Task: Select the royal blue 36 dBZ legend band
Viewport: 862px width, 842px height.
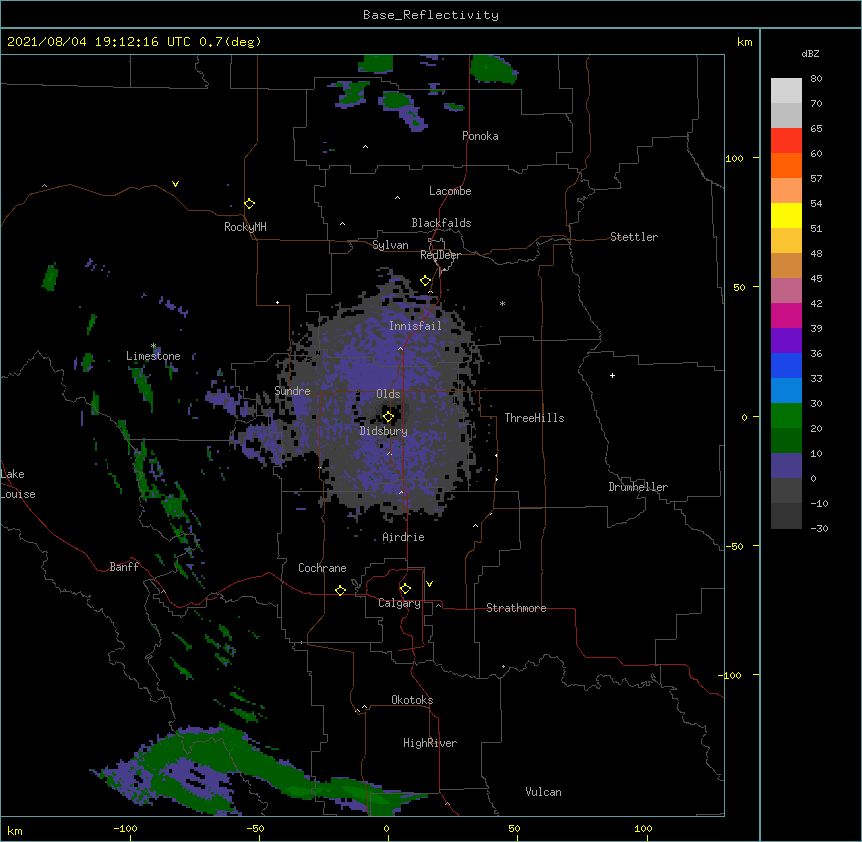Action: [786, 365]
